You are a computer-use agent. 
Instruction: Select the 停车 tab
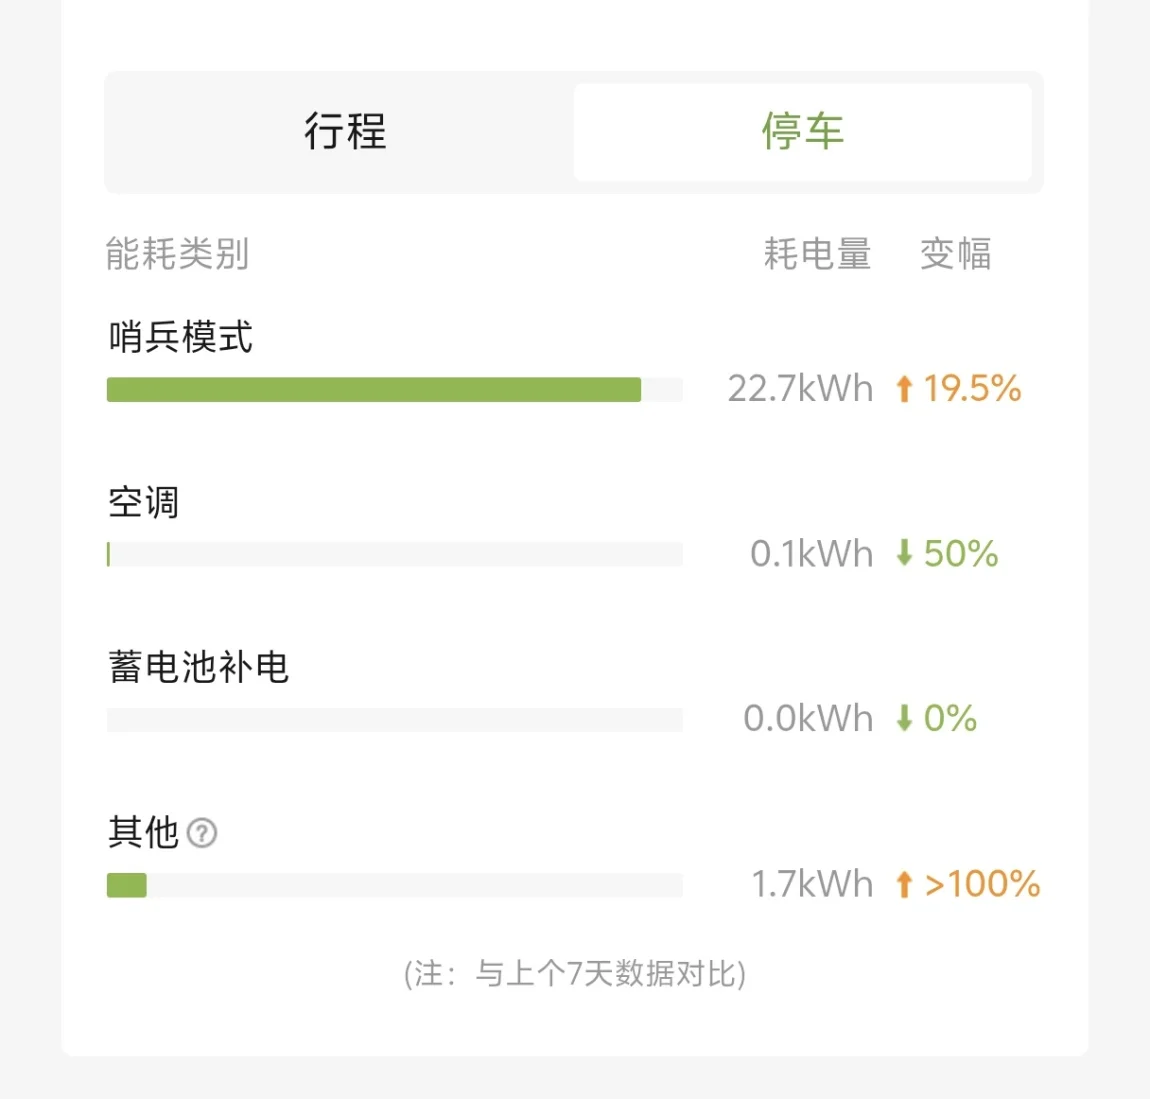802,132
